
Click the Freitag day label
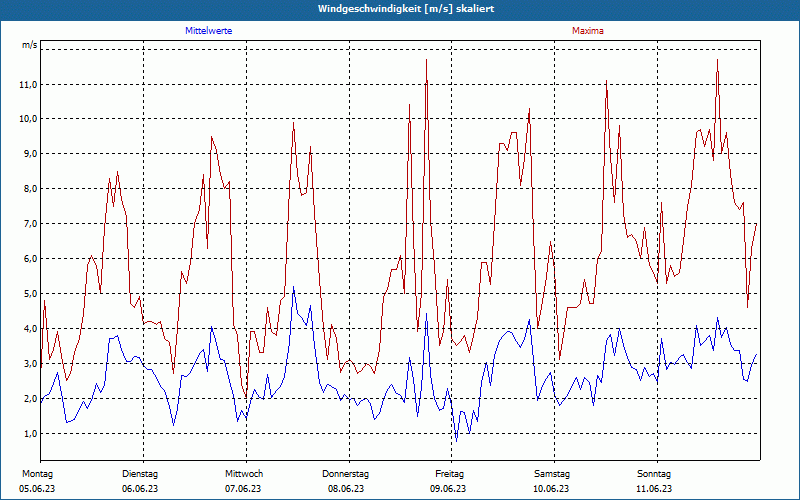[x=449, y=474]
